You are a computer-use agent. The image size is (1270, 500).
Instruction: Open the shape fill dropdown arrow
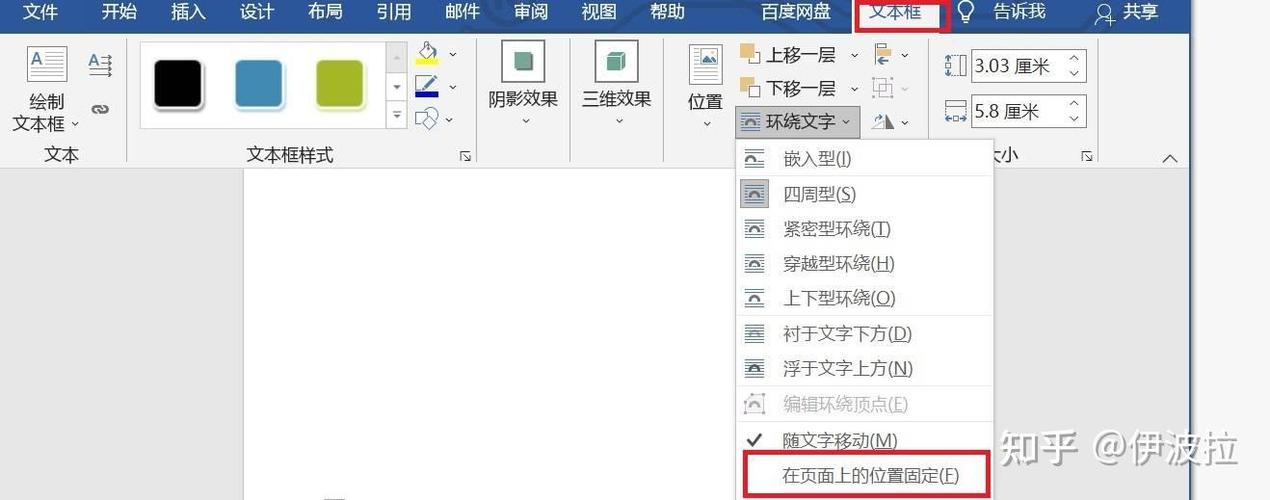453,54
